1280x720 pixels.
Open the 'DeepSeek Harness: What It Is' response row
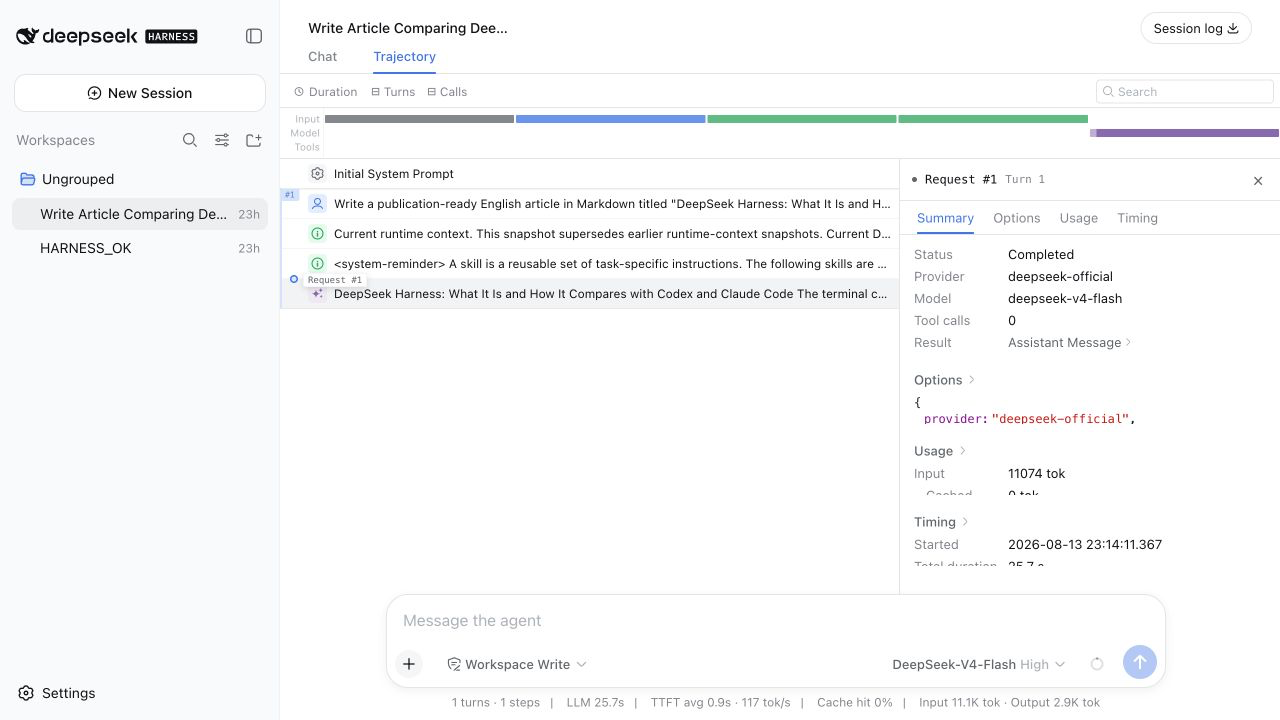(590, 294)
